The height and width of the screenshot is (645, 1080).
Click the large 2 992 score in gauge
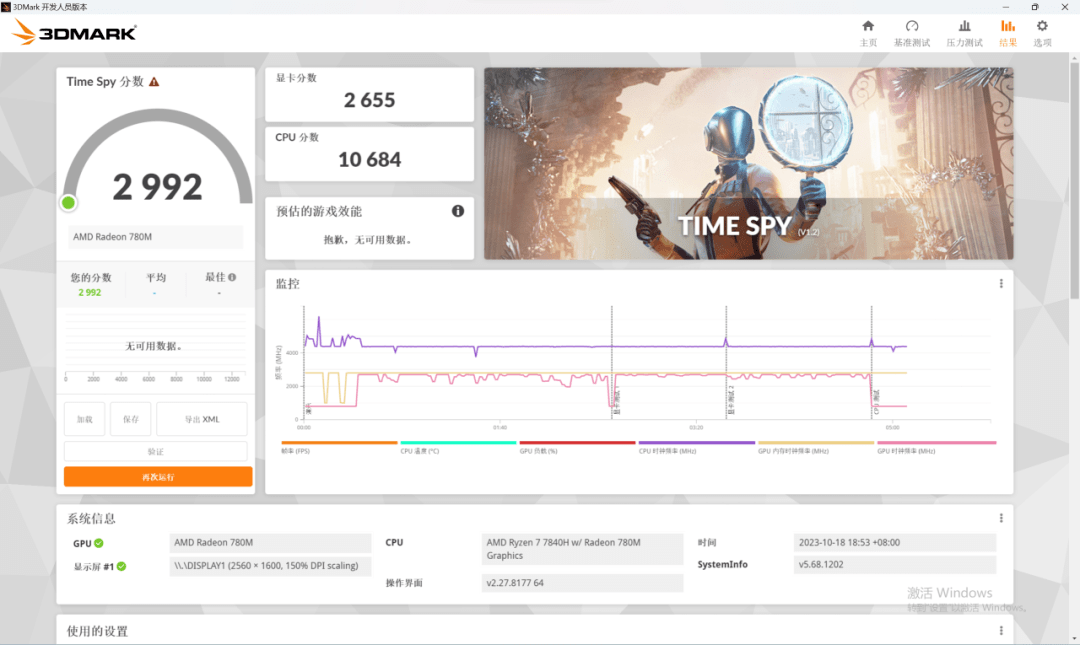coord(158,187)
